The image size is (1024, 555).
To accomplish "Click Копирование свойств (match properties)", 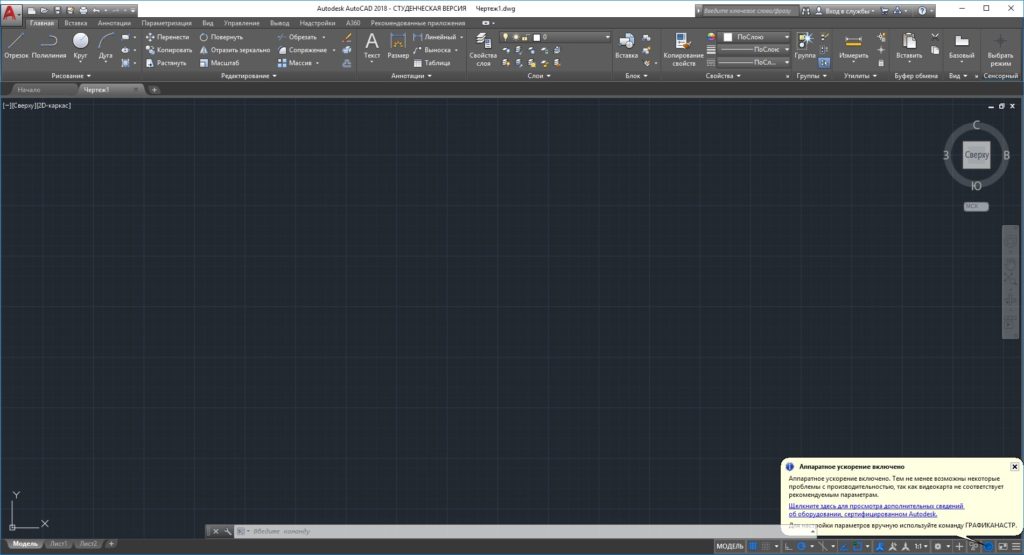I will [x=683, y=50].
